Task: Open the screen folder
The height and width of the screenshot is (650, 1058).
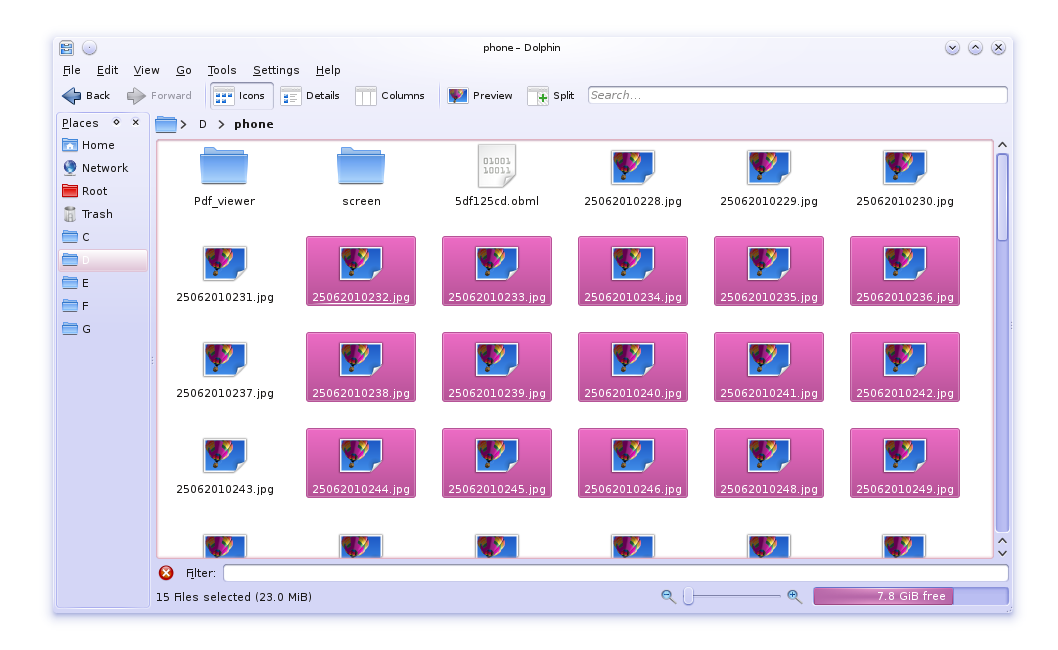Action: tap(361, 177)
